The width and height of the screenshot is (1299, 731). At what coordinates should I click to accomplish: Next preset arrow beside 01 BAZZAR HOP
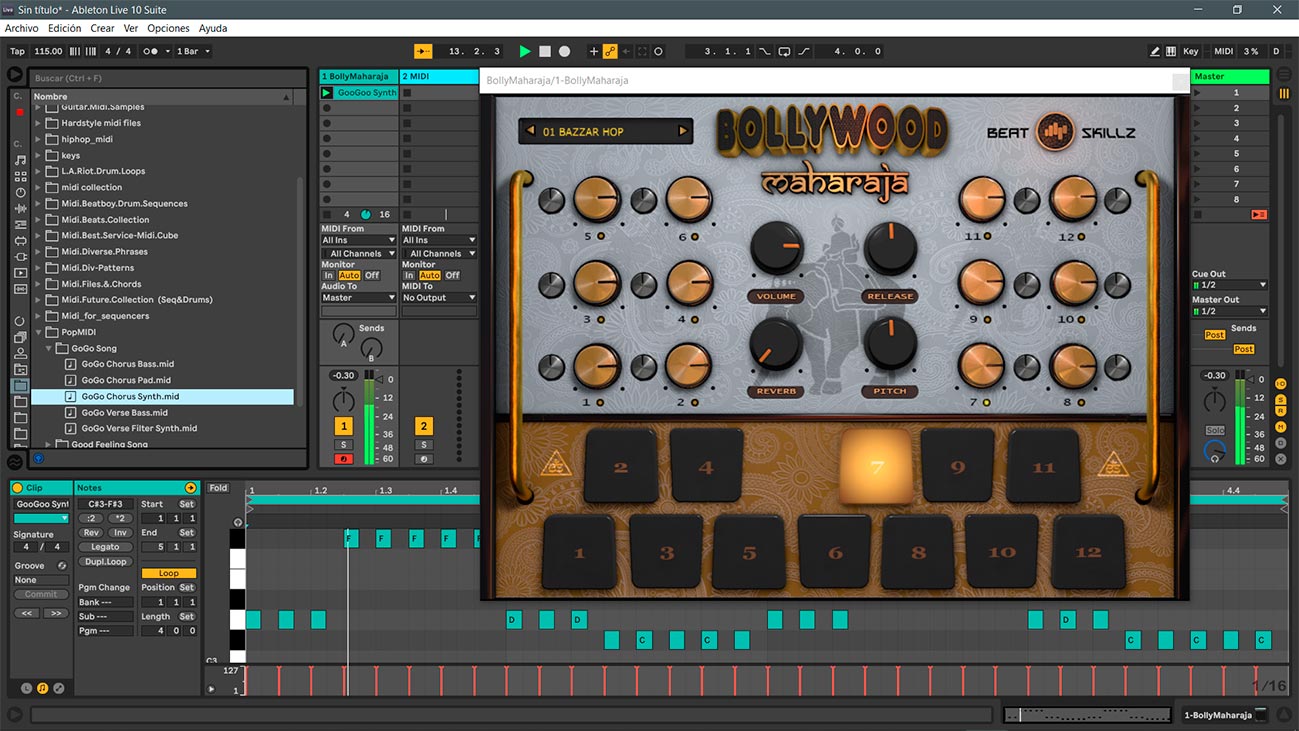(682, 131)
